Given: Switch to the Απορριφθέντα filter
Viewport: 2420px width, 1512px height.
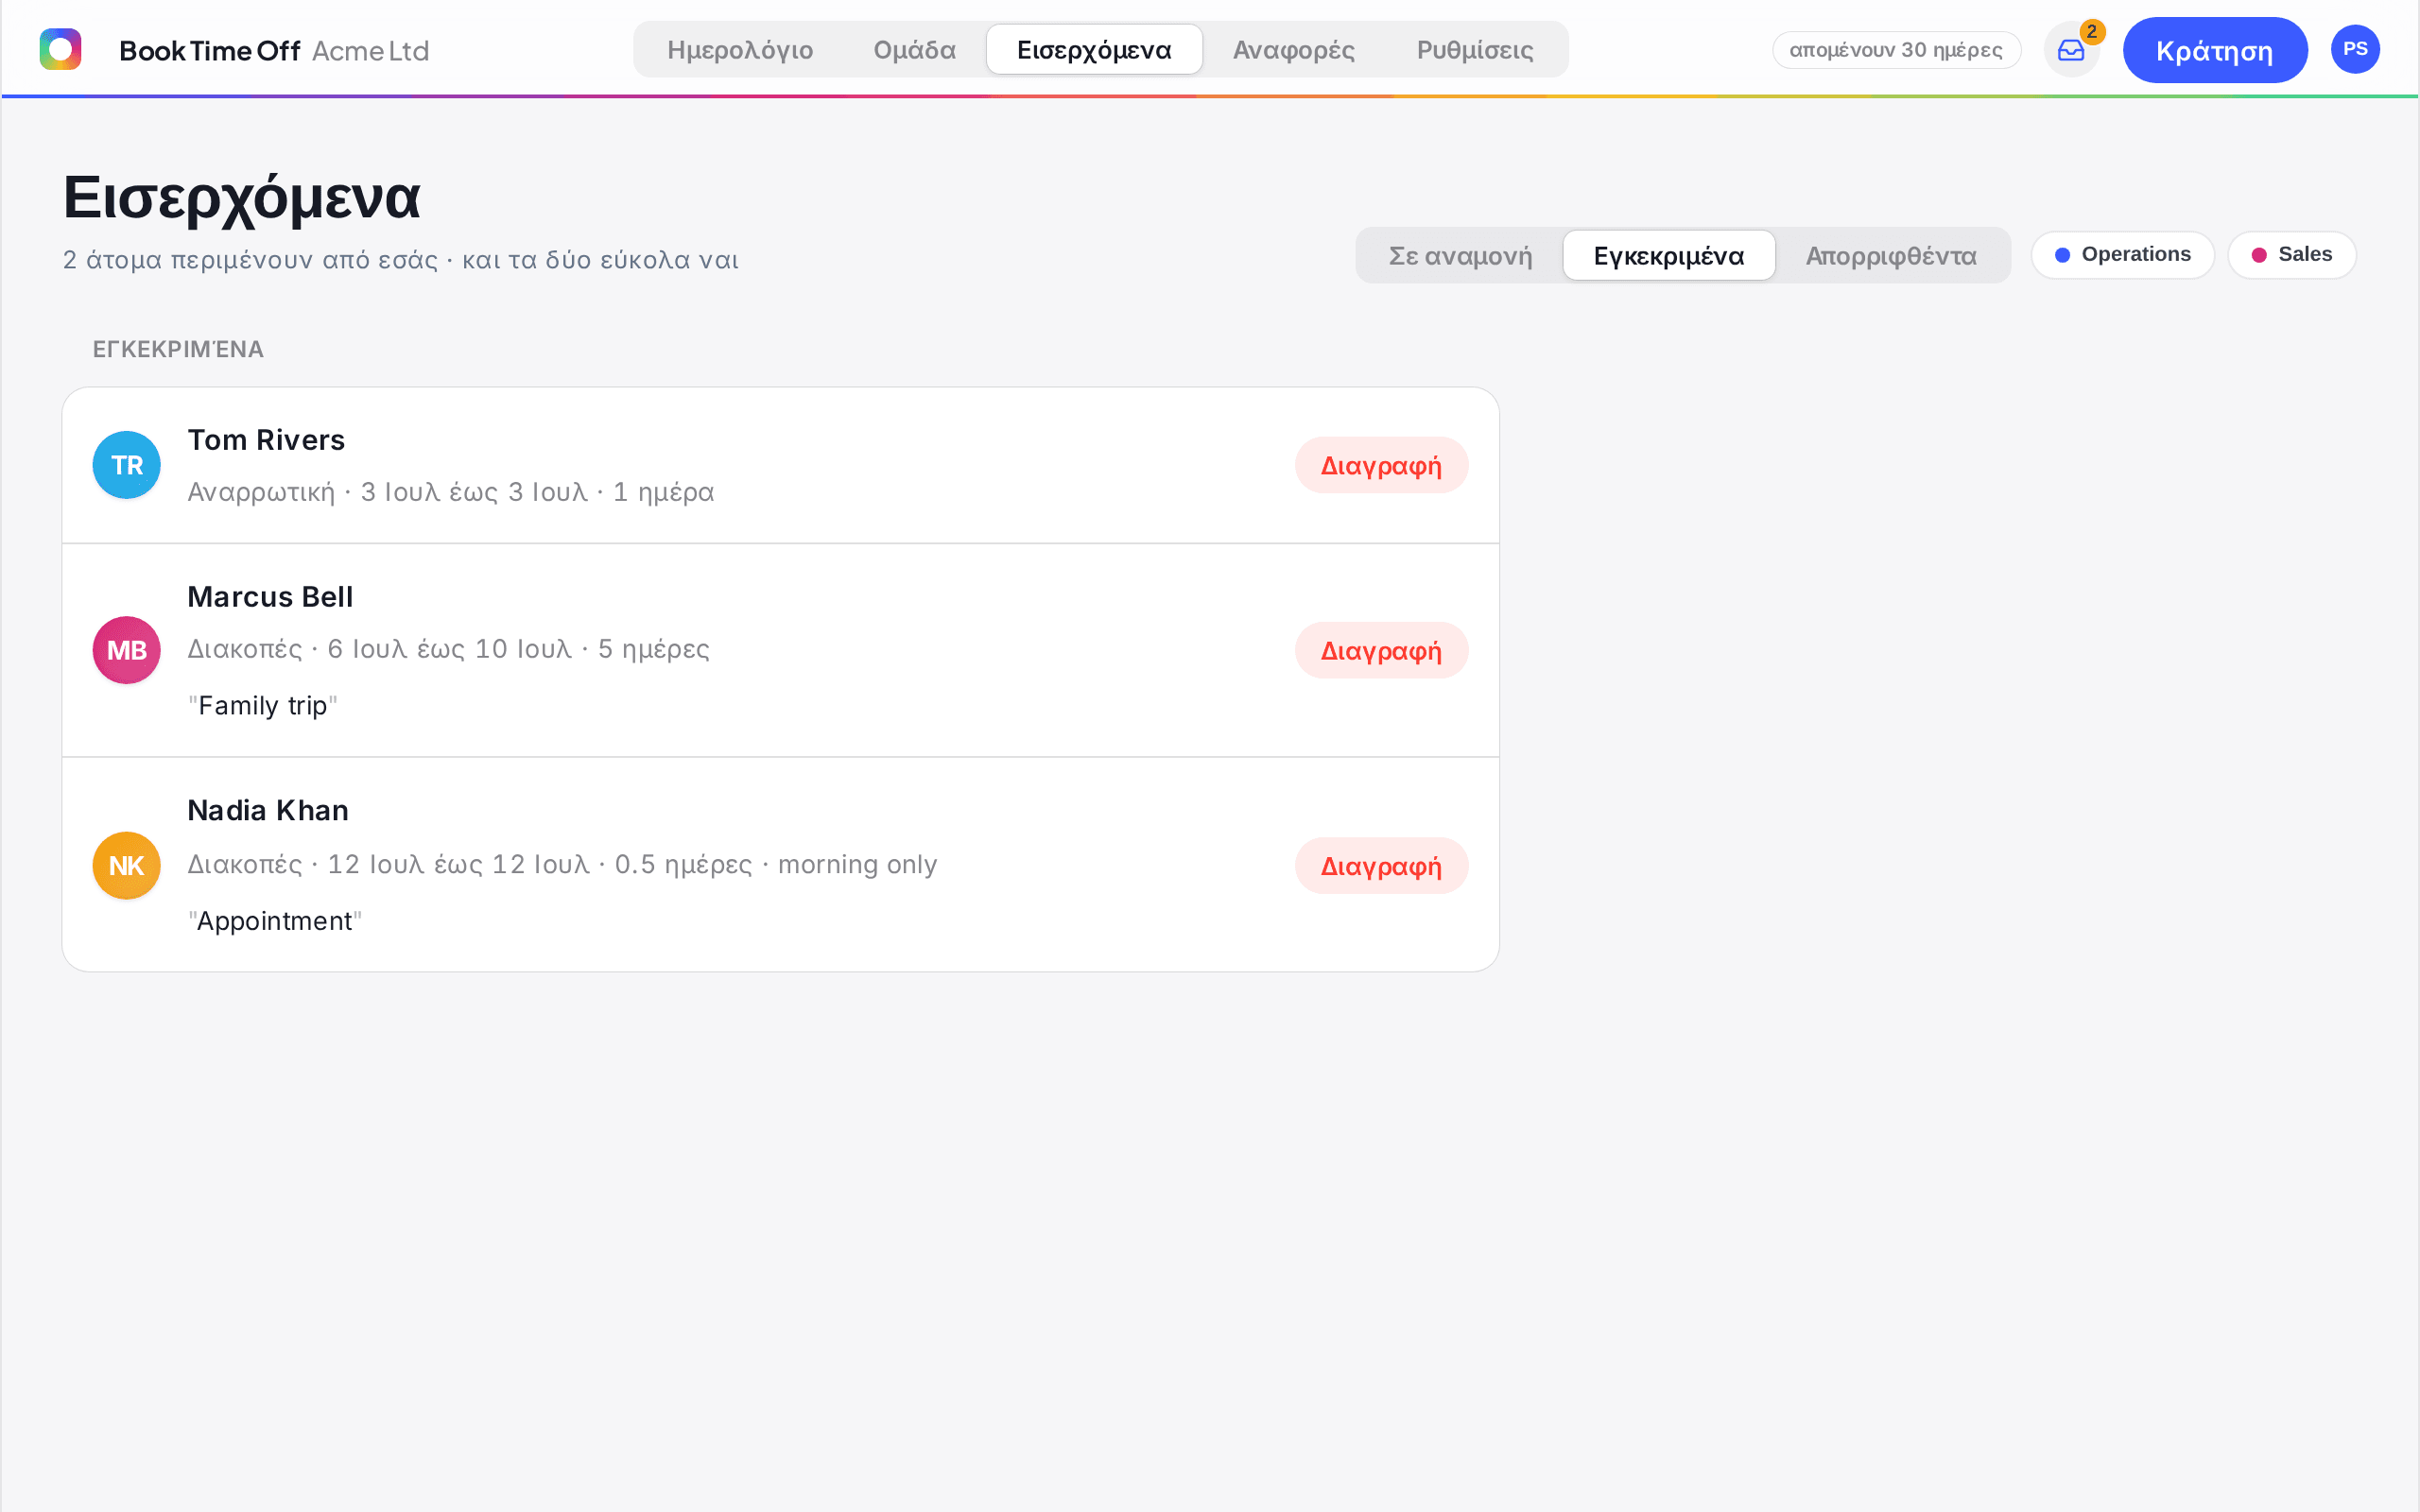Looking at the screenshot, I should pos(1891,256).
